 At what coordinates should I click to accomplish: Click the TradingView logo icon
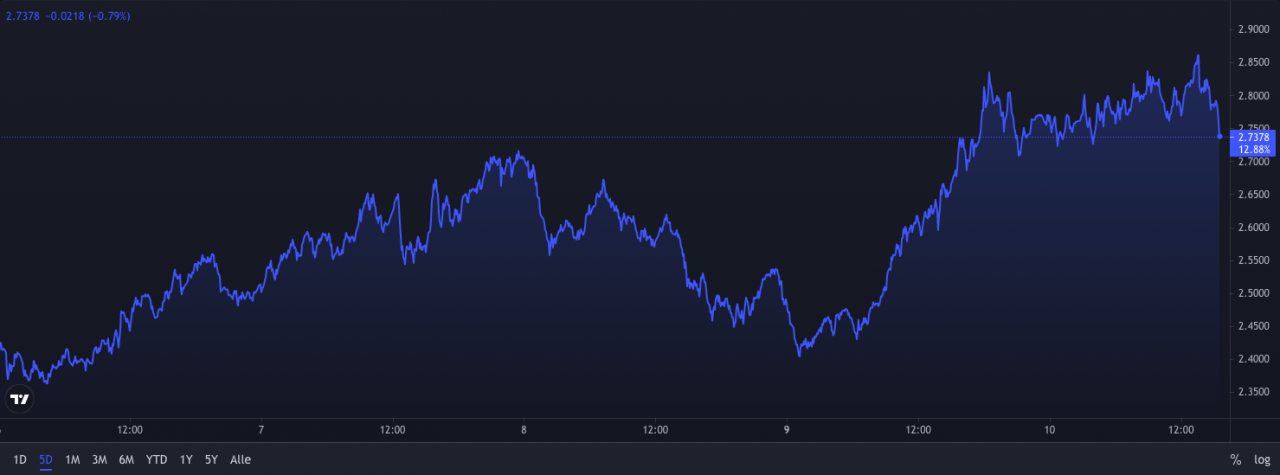tap(20, 399)
